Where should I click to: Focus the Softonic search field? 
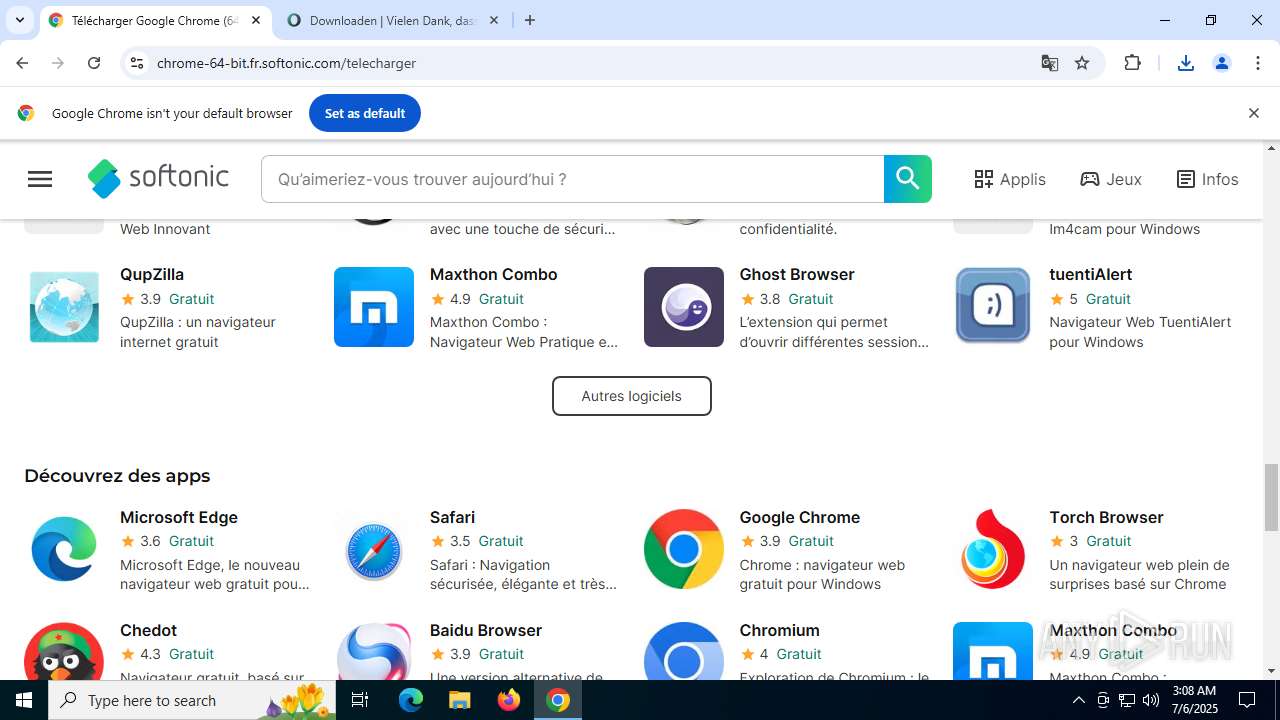(x=572, y=179)
